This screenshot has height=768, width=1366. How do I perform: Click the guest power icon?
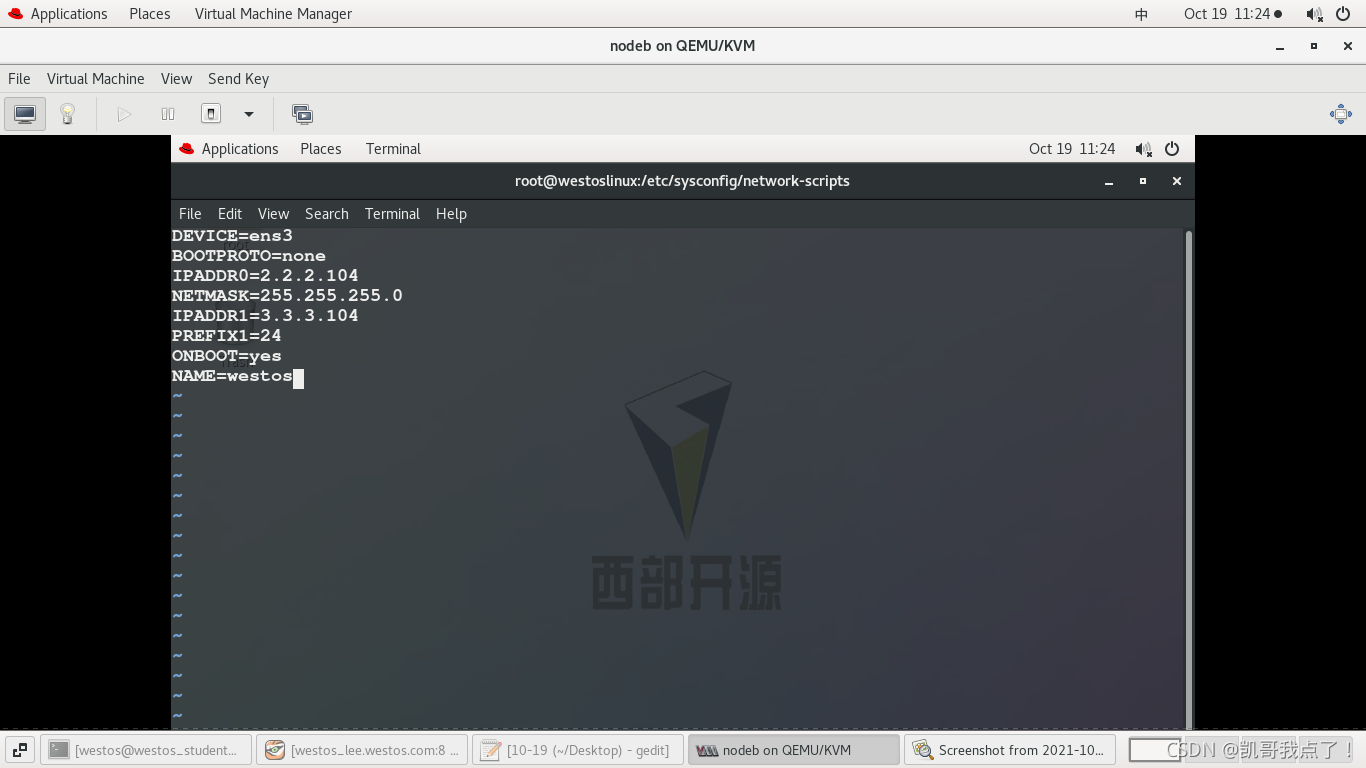coord(1170,148)
